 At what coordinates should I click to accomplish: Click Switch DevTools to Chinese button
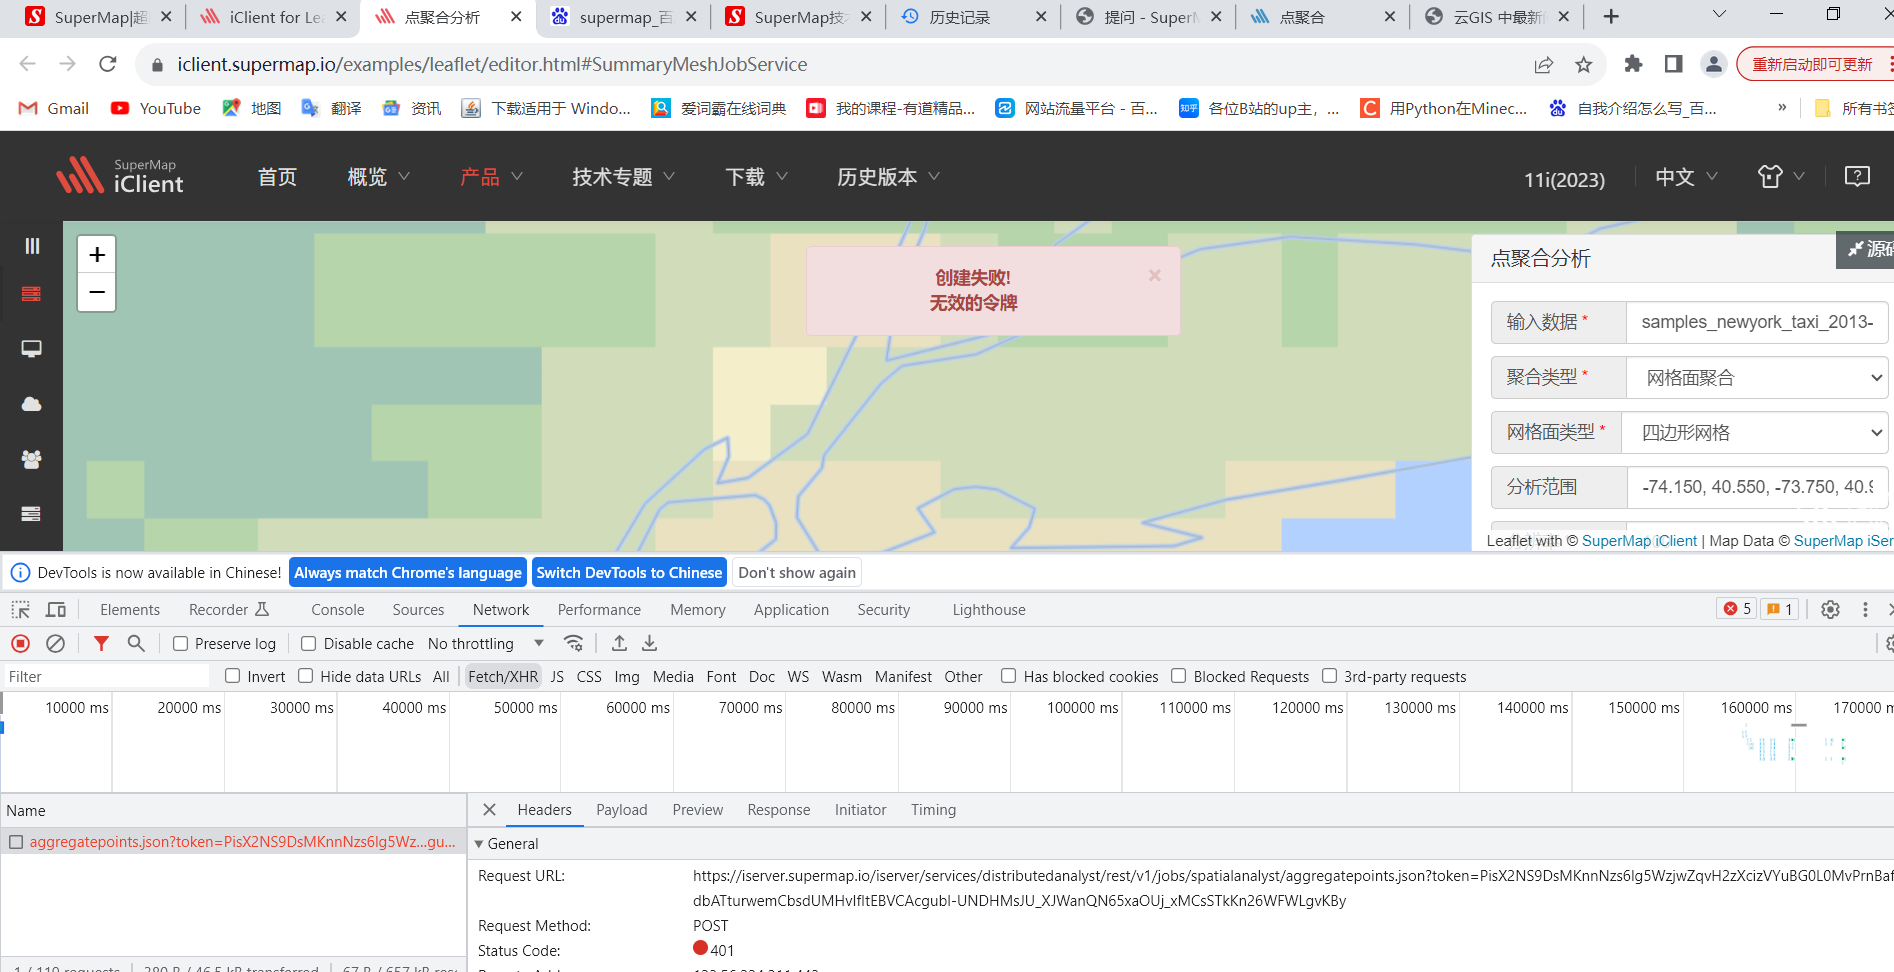point(629,572)
